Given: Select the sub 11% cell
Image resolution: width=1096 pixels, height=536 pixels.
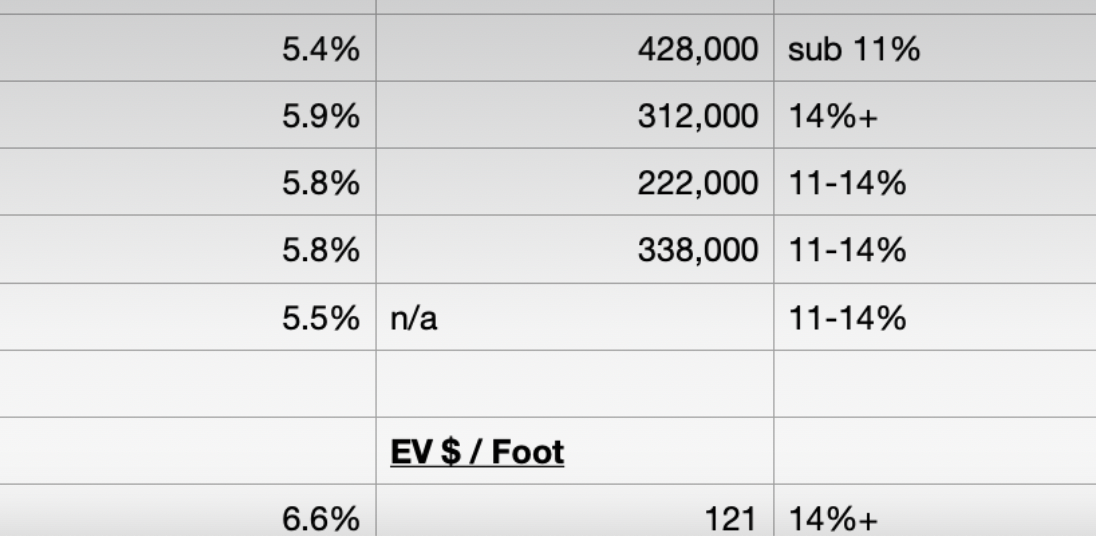Looking at the screenshot, I should point(935,48).
